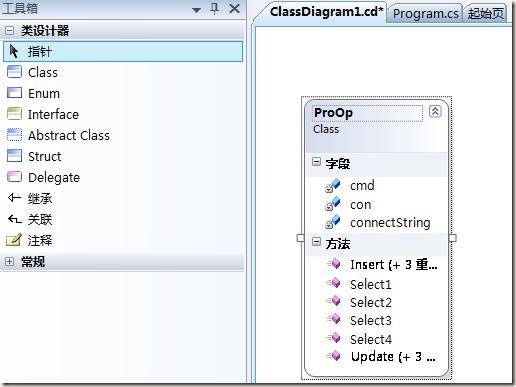Pick the Delegate shape icon in toolbox
516x387 pixels.
click(x=14, y=177)
